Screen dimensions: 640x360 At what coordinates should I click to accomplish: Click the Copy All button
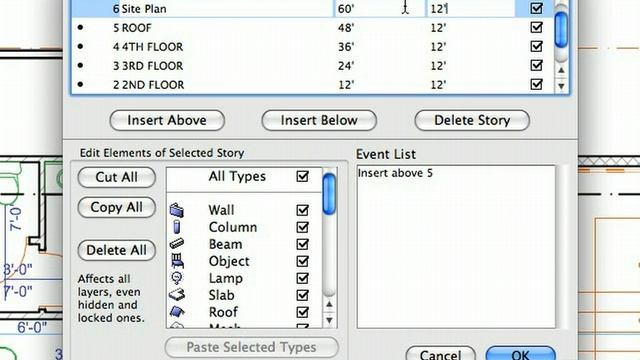117,207
